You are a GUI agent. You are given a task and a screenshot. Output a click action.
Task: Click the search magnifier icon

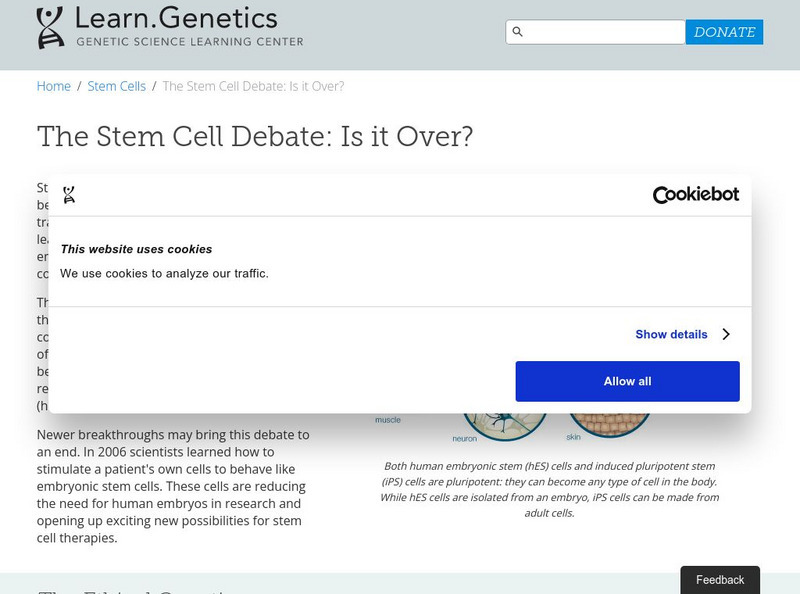[x=517, y=32]
